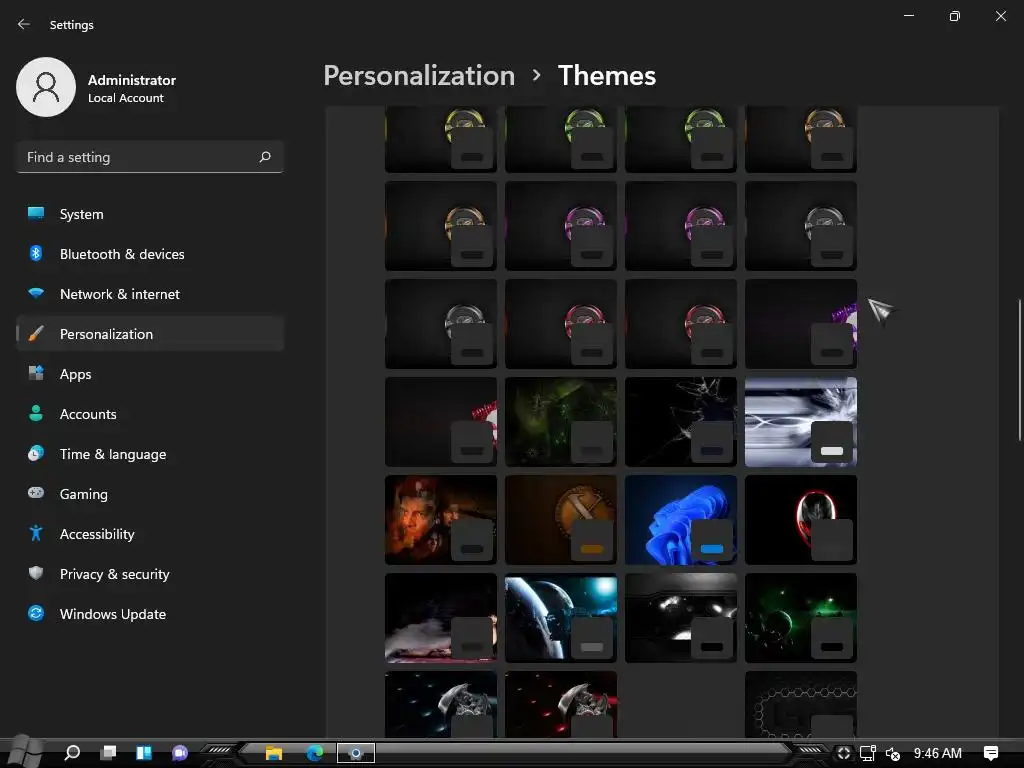The width and height of the screenshot is (1024, 768).
Task: Open Task View from the taskbar
Action: (108, 753)
